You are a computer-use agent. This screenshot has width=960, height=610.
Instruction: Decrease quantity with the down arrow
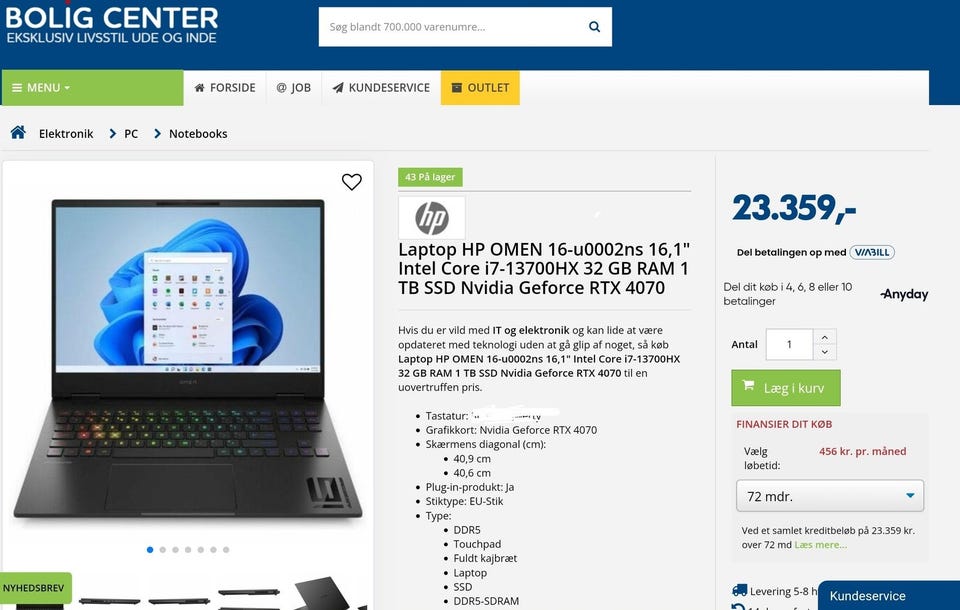(825, 352)
